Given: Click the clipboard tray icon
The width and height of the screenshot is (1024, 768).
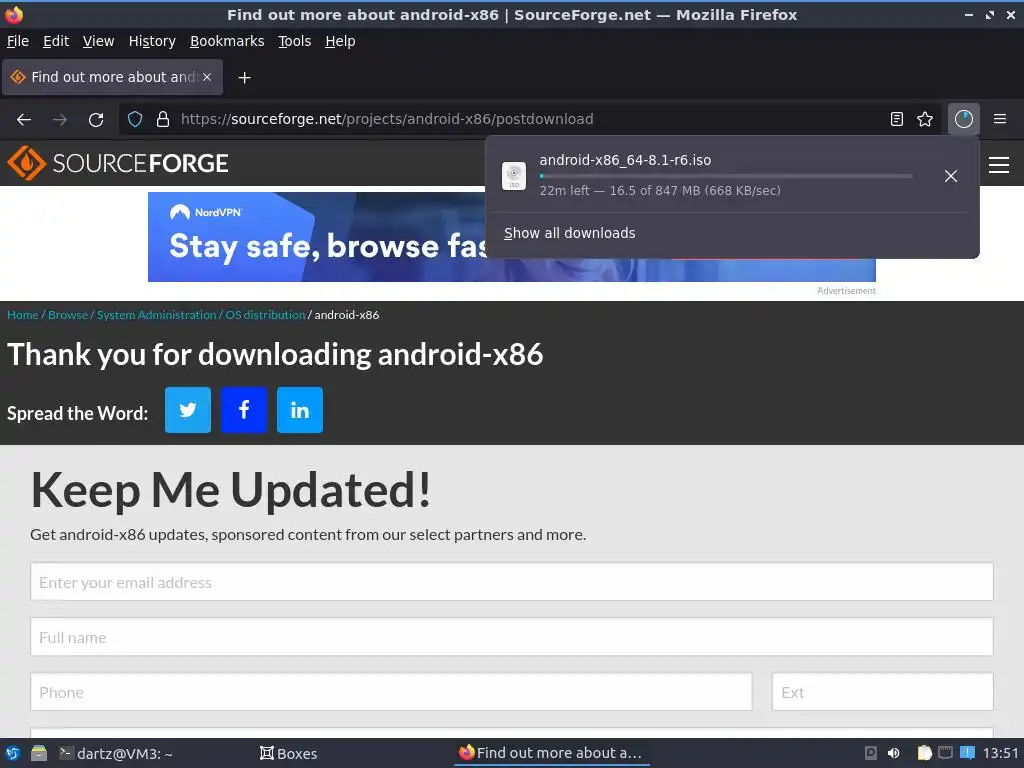Looking at the screenshot, I should click(924, 753).
